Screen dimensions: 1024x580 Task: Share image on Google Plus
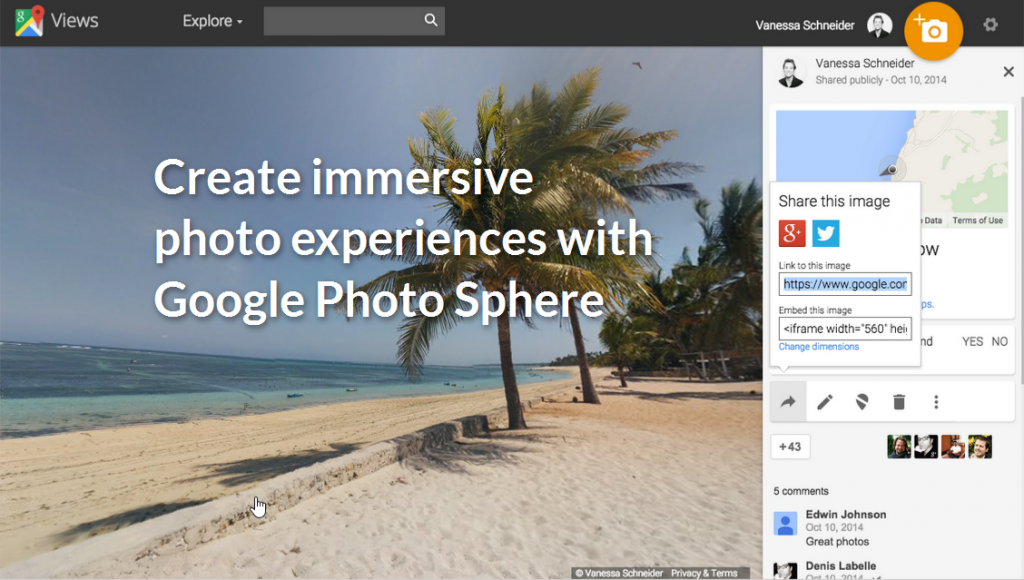tap(792, 233)
